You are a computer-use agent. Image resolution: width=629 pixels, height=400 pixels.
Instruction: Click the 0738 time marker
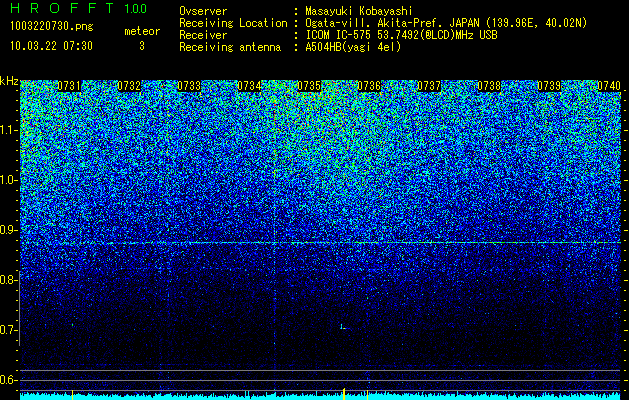coord(489,86)
